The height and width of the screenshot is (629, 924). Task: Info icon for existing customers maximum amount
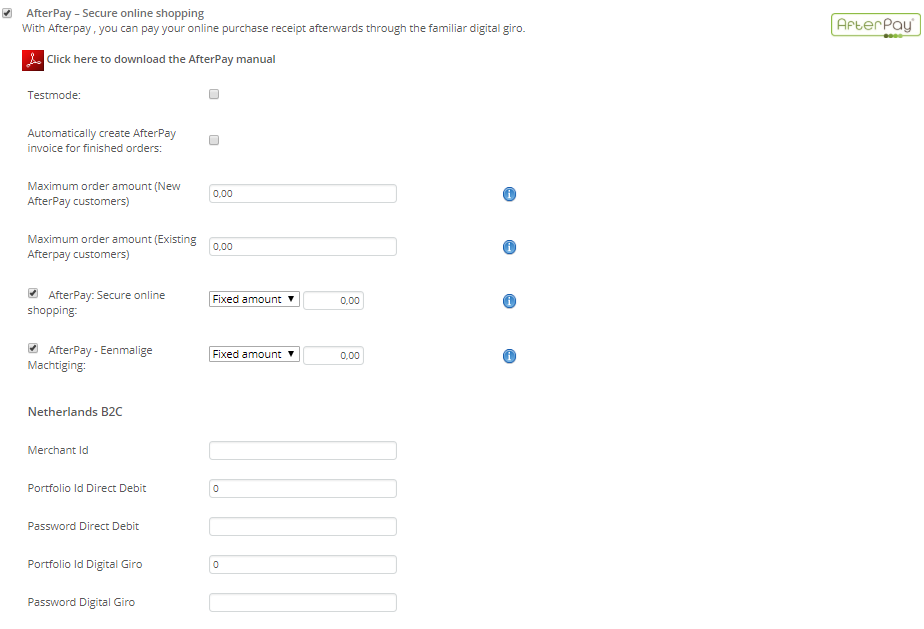(x=509, y=247)
